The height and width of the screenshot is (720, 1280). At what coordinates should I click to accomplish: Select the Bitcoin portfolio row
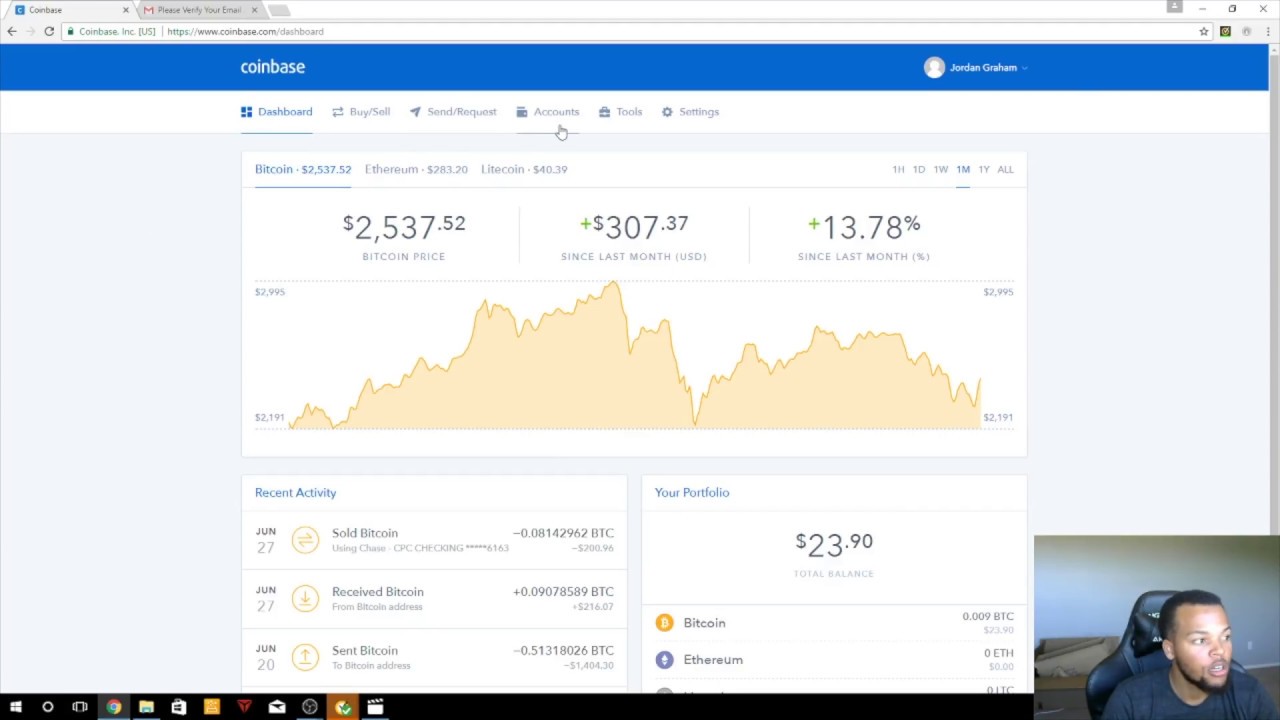(834, 623)
